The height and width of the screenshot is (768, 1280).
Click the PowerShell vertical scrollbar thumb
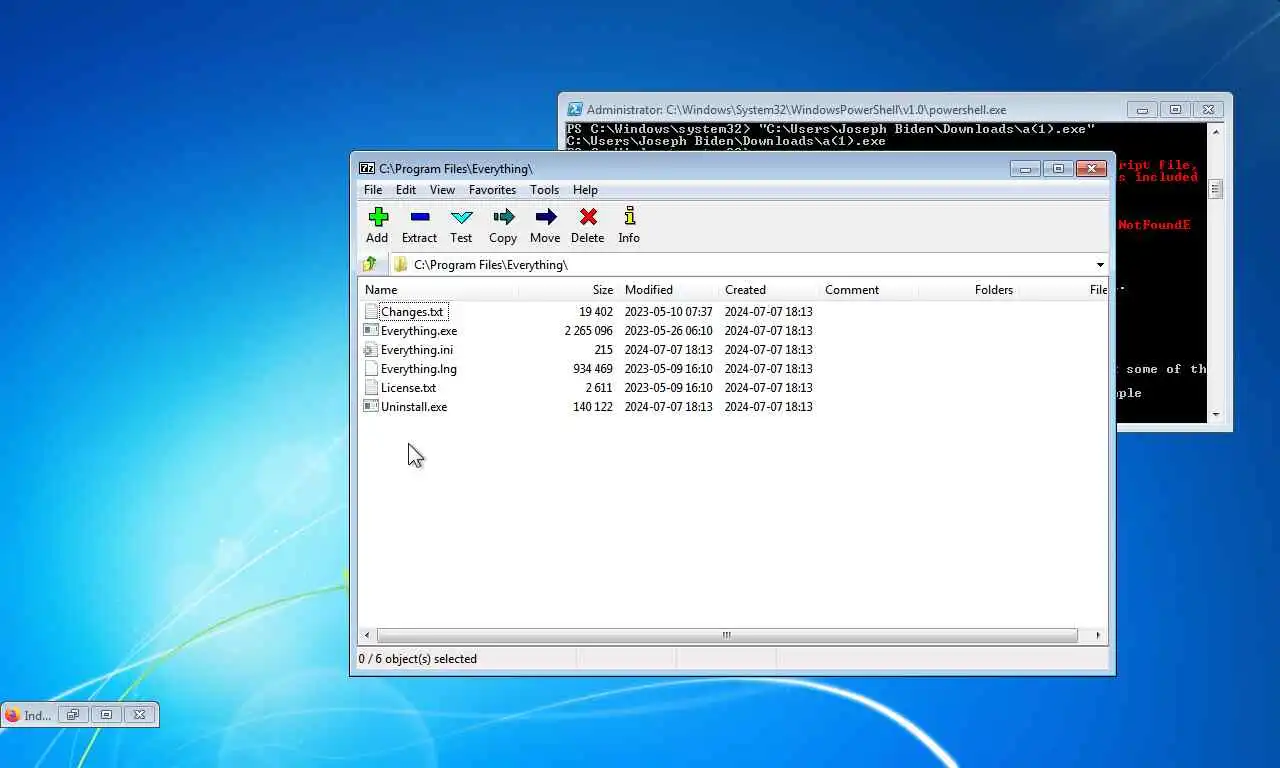(1216, 189)
